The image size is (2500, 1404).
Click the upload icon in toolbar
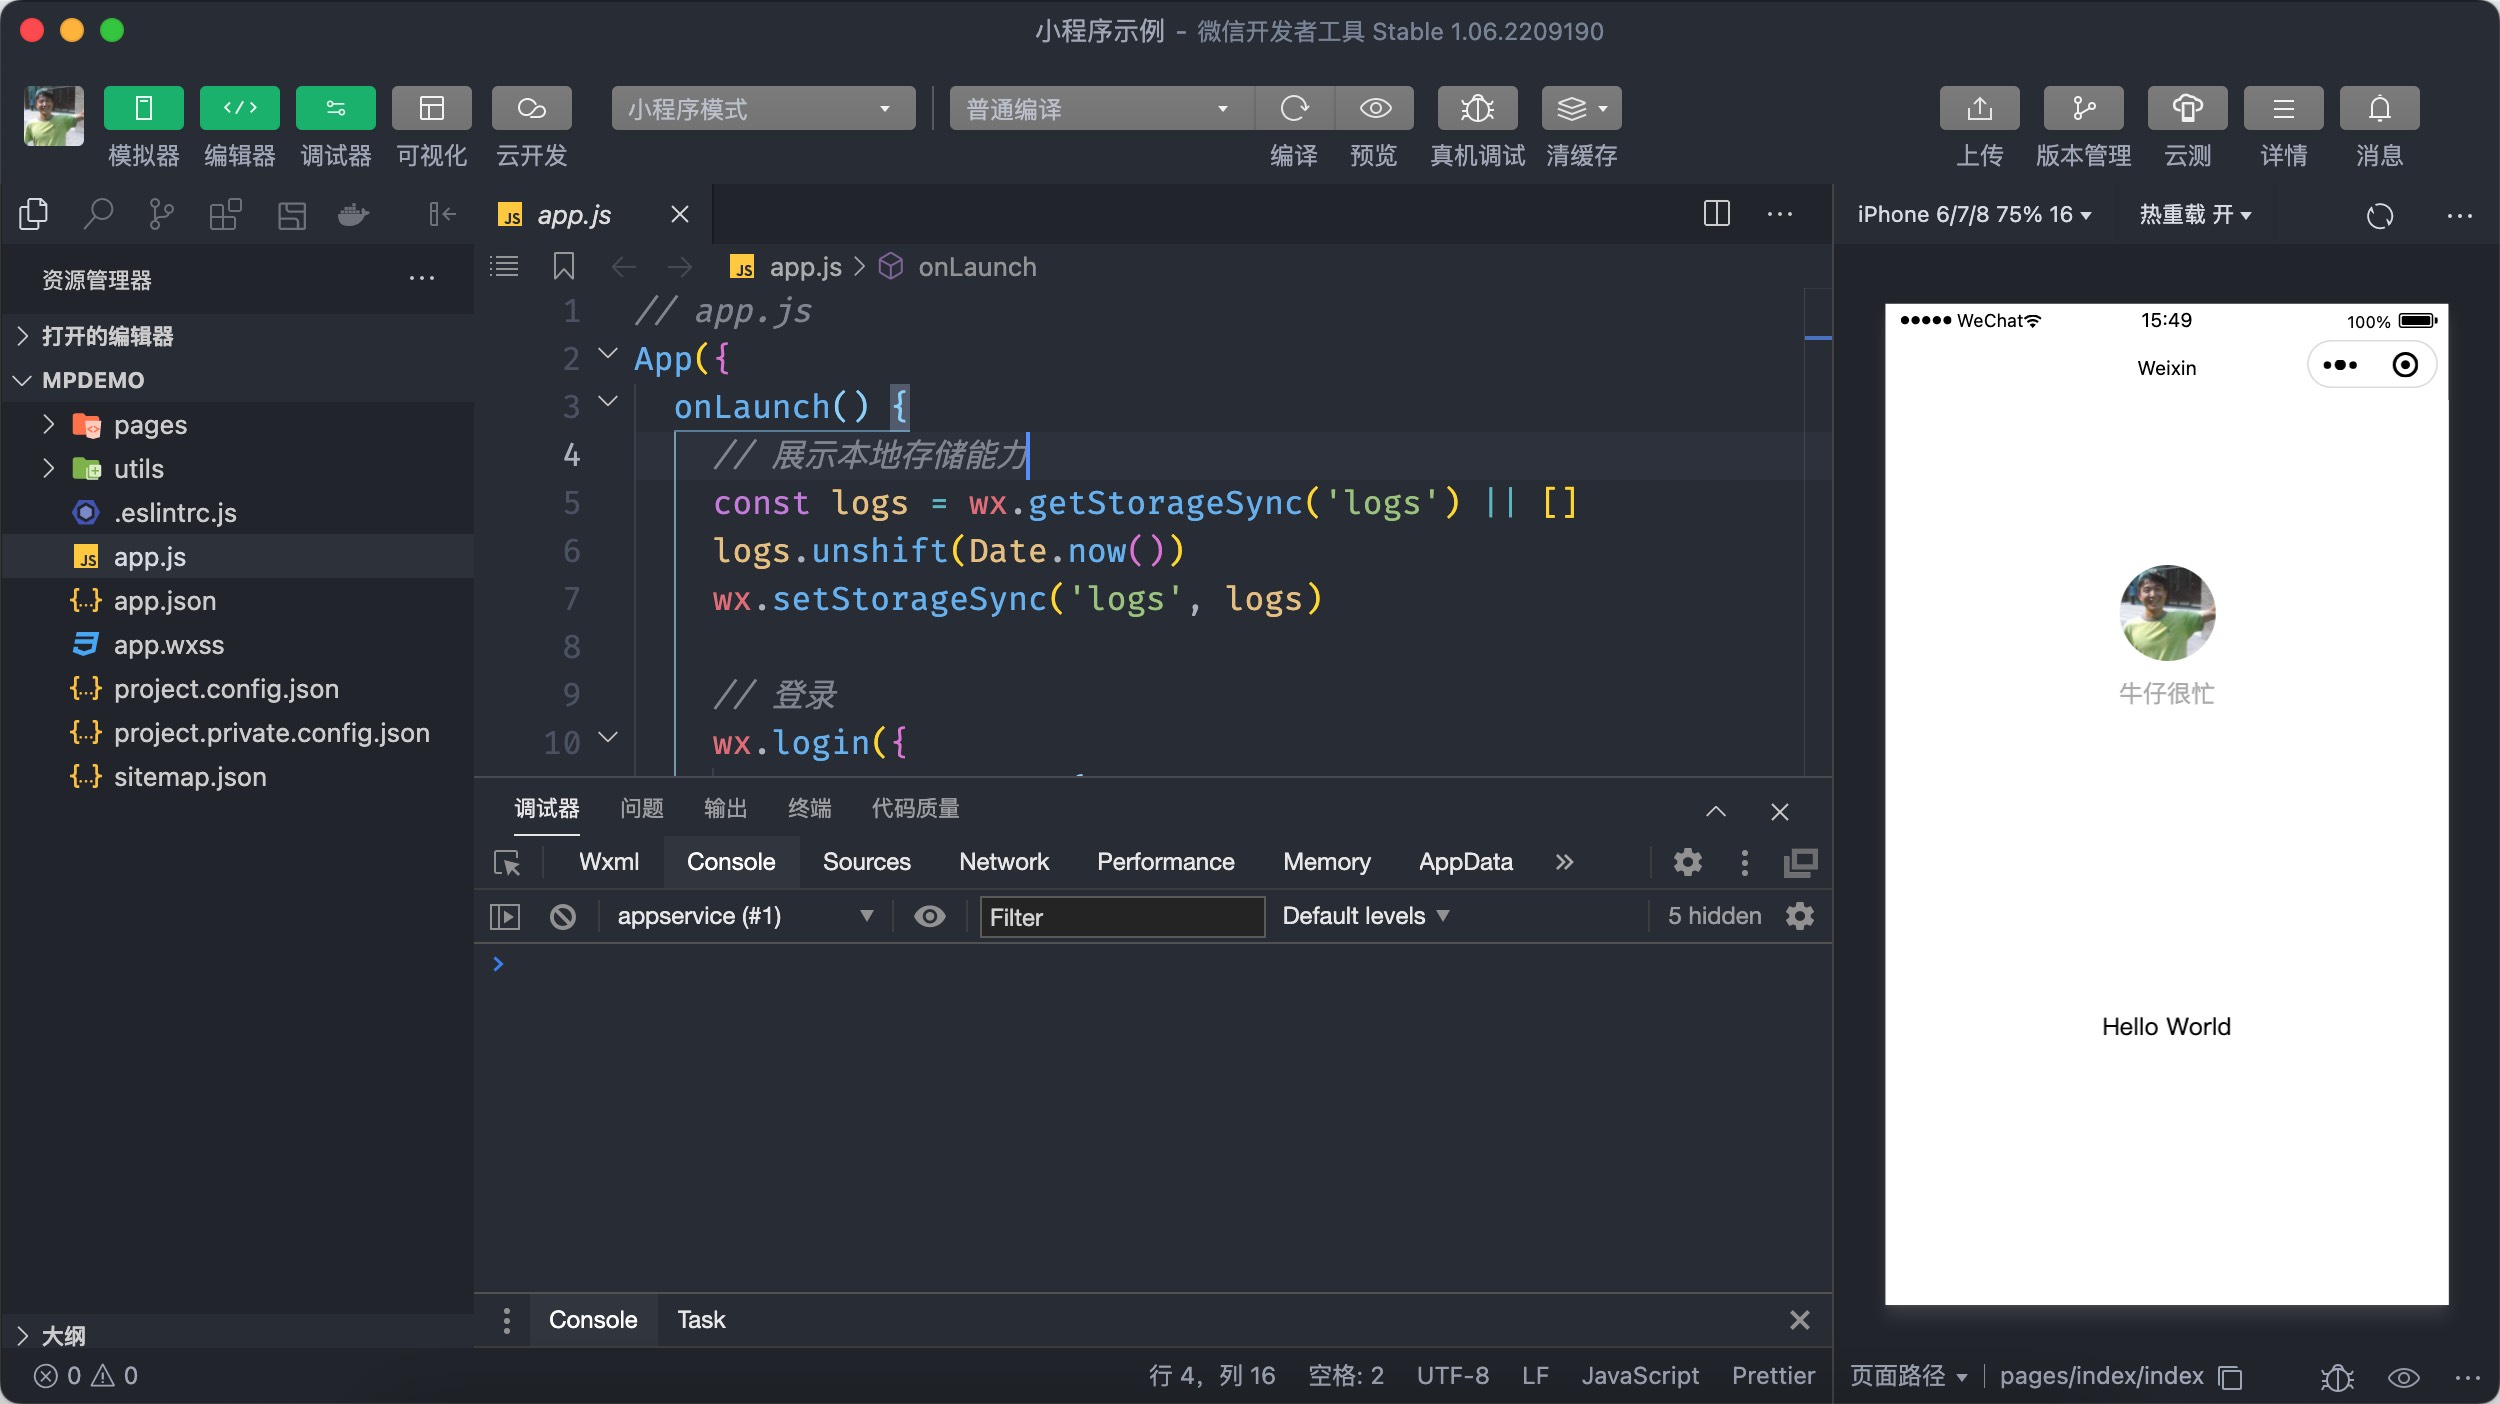click(x=1979, y=108)
